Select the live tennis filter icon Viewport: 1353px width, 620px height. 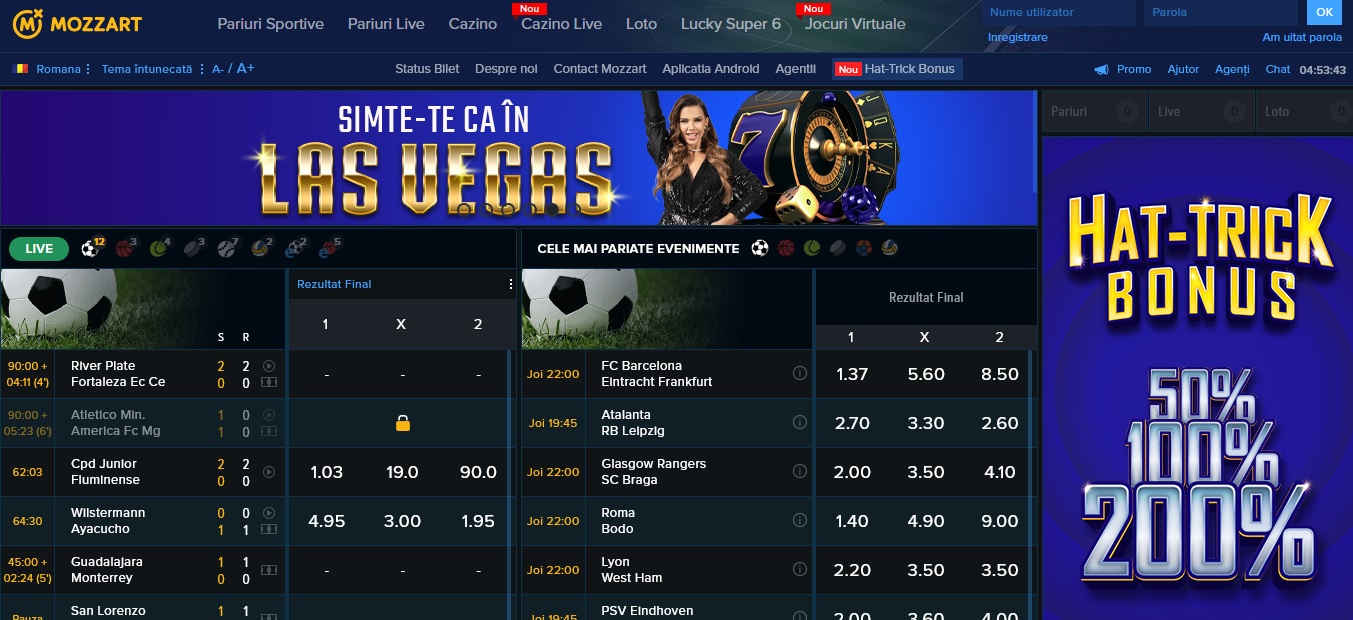point(159,248)
